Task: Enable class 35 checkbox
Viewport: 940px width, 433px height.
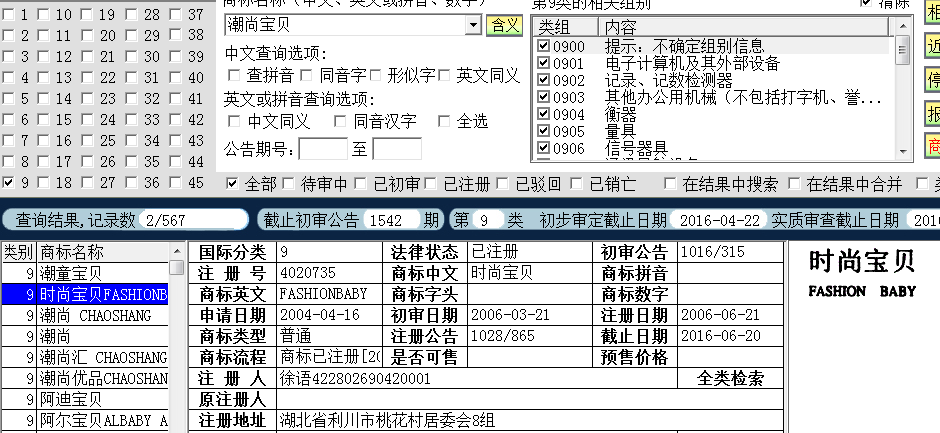Action: tap(132, 161)
